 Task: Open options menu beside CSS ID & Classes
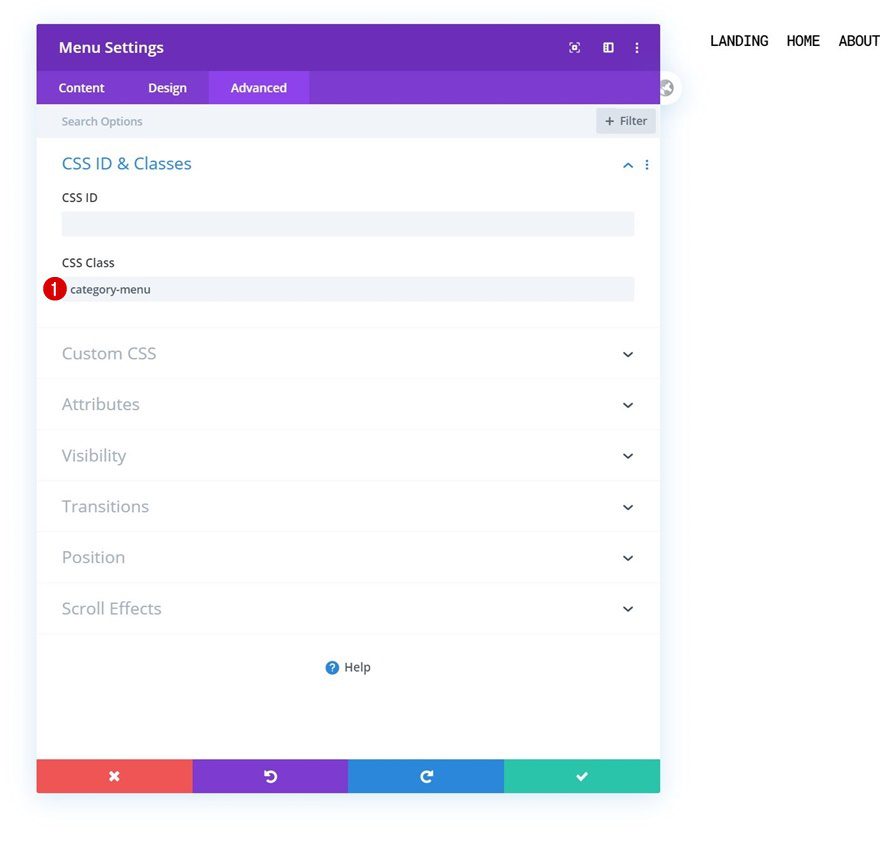646,164
